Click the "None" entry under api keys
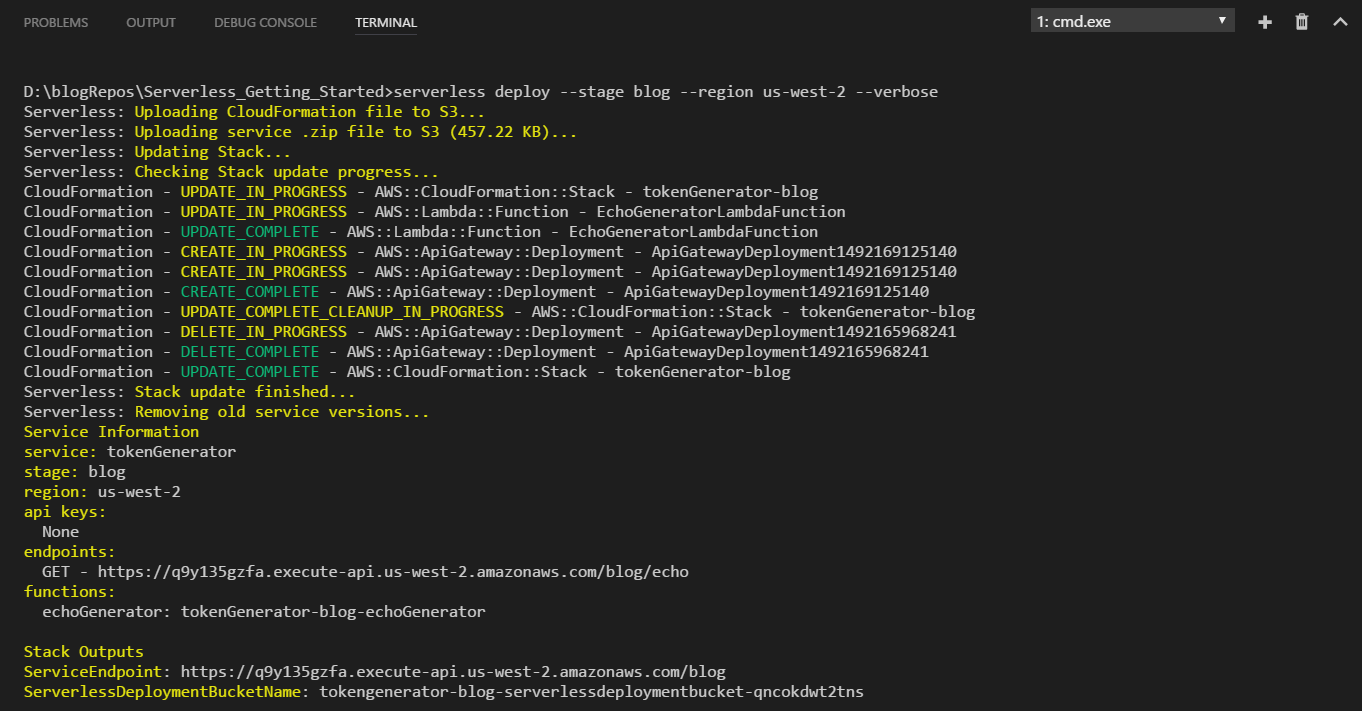Screen dimensions: 1362x711 tap(60, 531)
